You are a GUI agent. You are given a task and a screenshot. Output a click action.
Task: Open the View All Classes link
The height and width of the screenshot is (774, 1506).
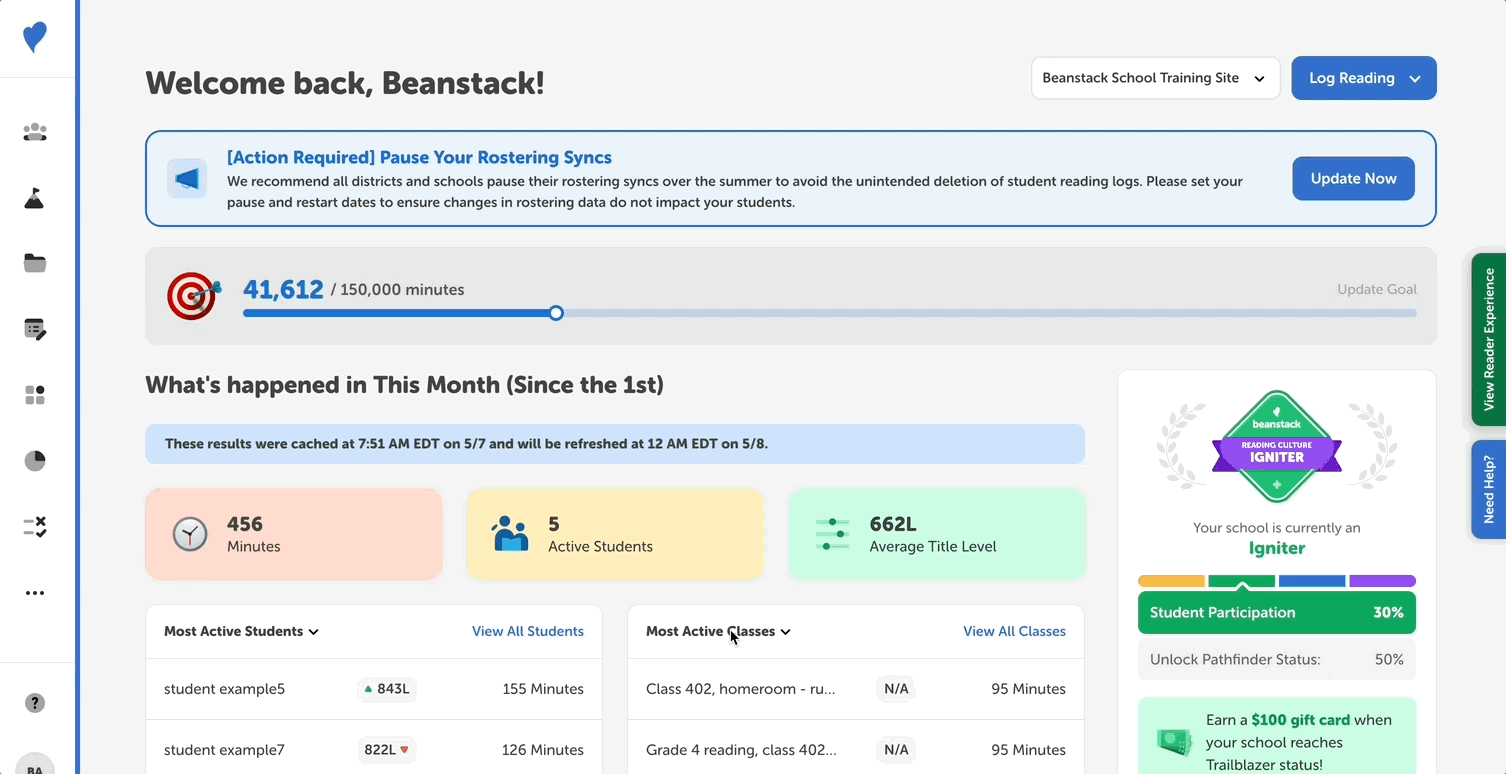pyautogui.click(x=1014, y=631)
